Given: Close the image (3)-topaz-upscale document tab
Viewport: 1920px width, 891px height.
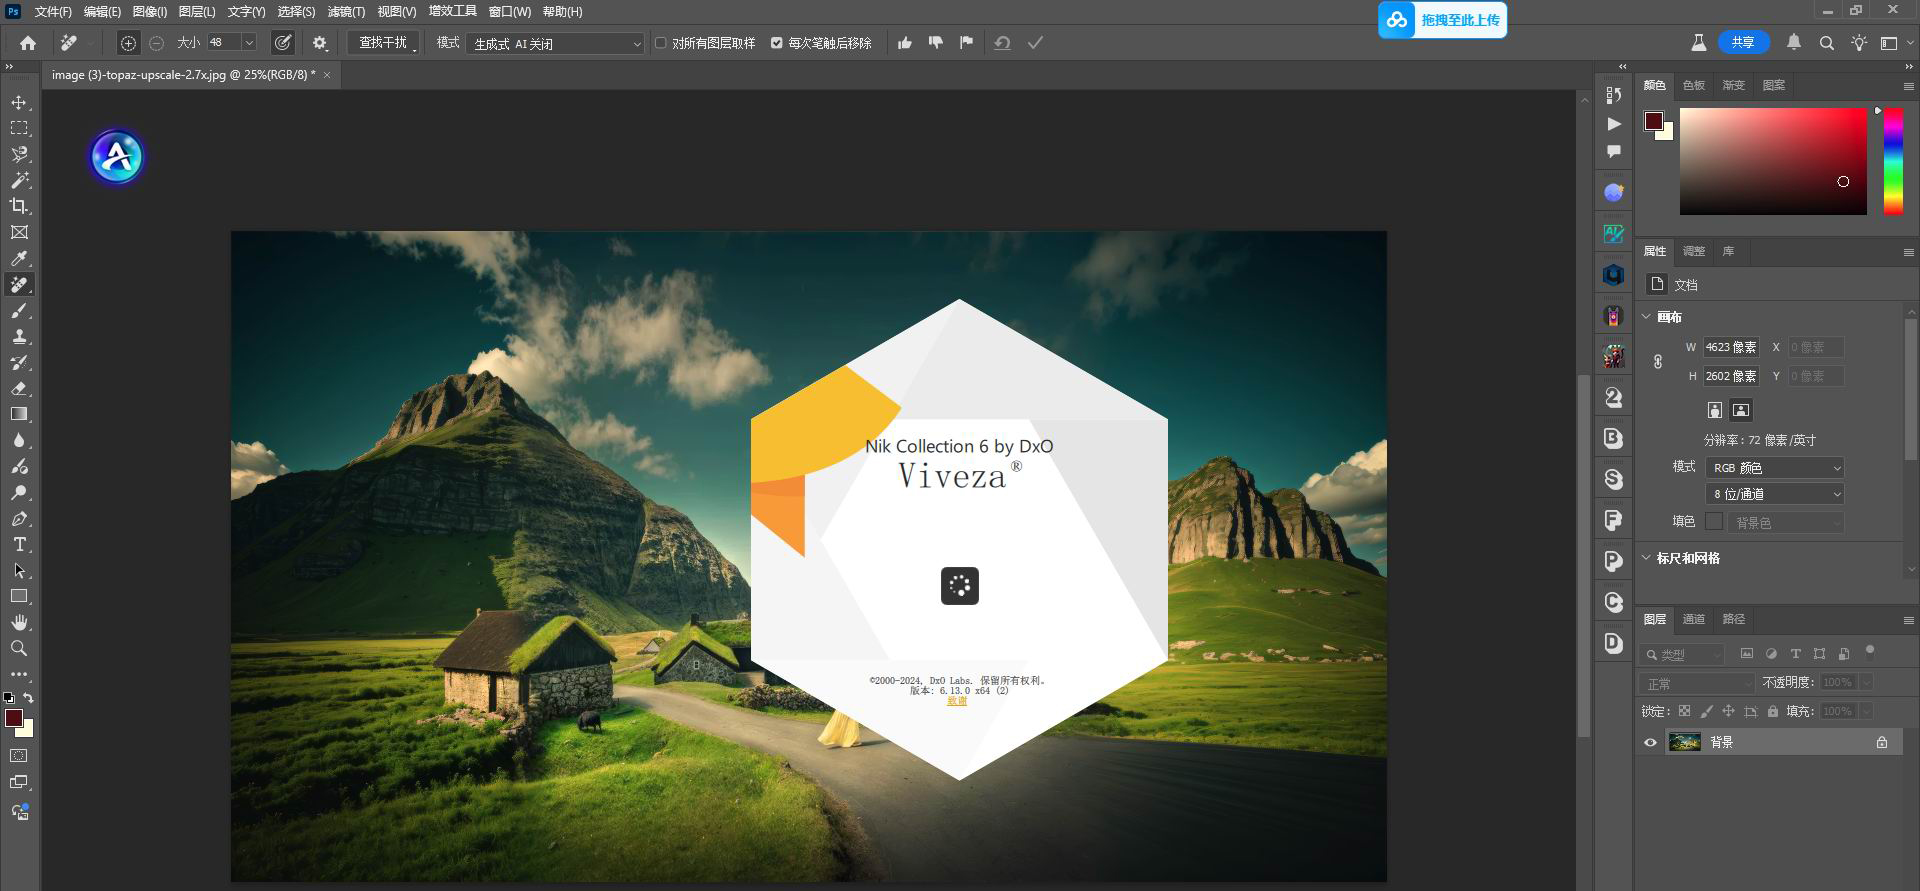Looking at the screenshot, I should coord(327,75).
